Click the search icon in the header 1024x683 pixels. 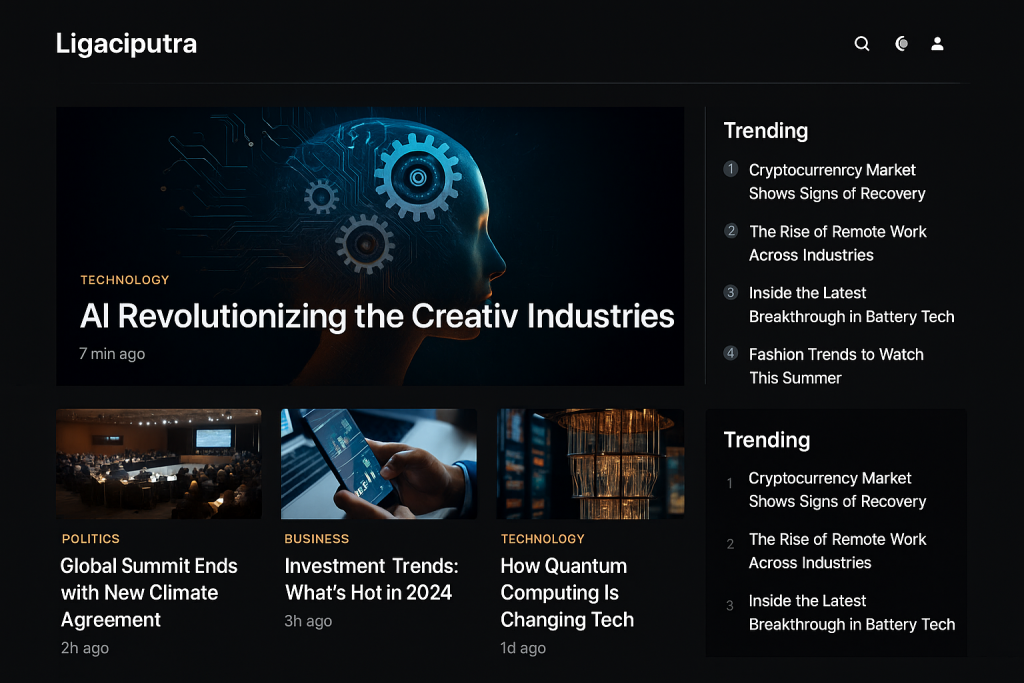(861, 43)
